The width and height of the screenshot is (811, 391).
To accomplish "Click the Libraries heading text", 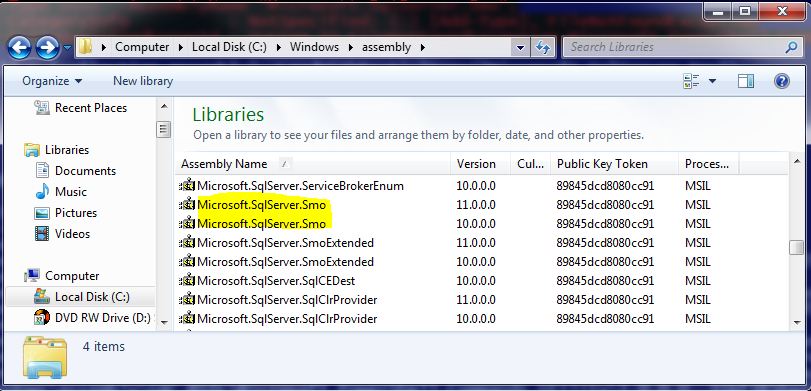I will (228, 114).
